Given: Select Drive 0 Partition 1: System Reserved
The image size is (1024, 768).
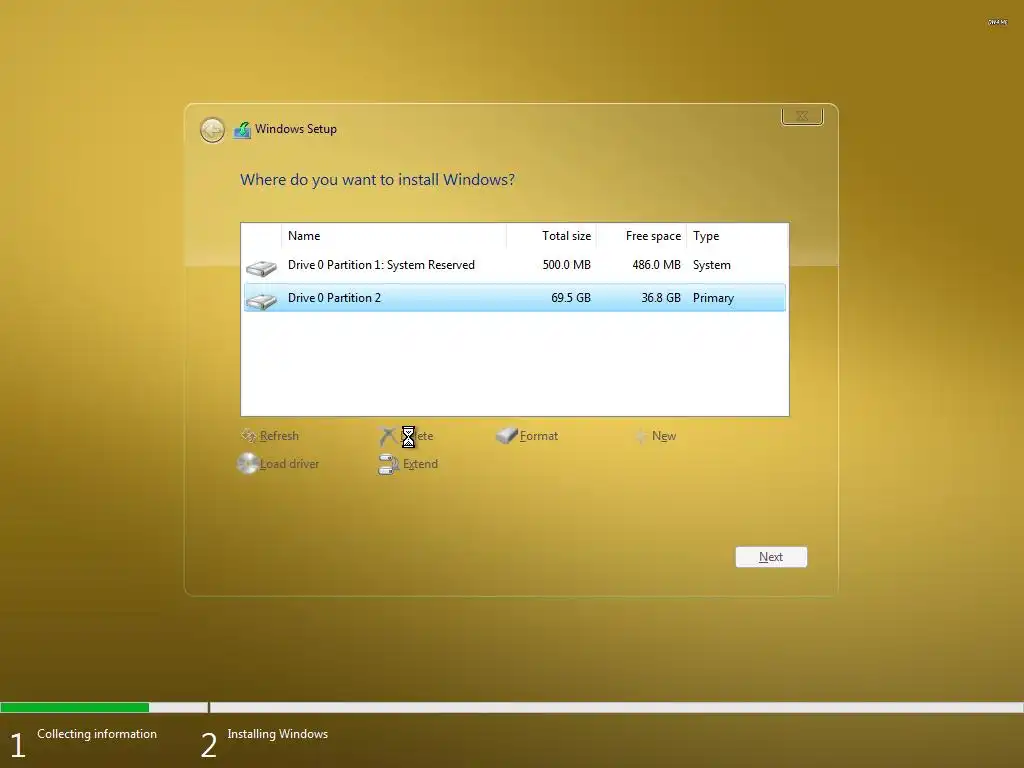Looking at the screenshot, I should pyautogui.click(x=515, y=265).
